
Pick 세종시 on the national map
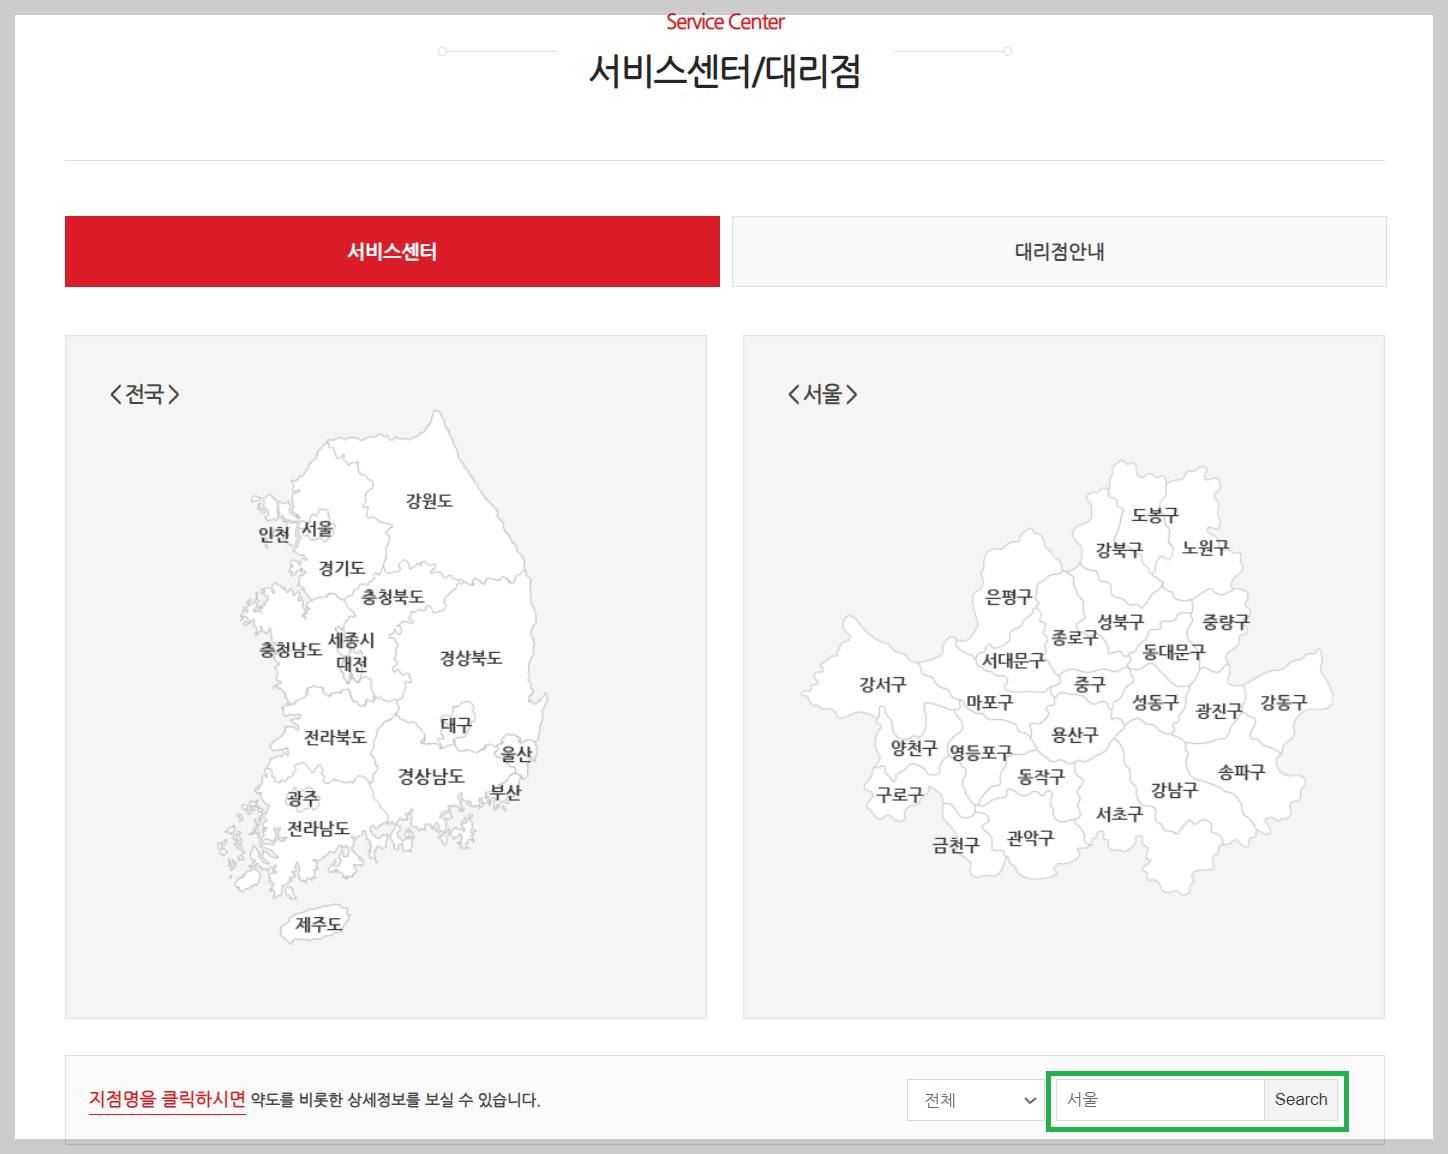pyautogui.click(x=351, y=640)
